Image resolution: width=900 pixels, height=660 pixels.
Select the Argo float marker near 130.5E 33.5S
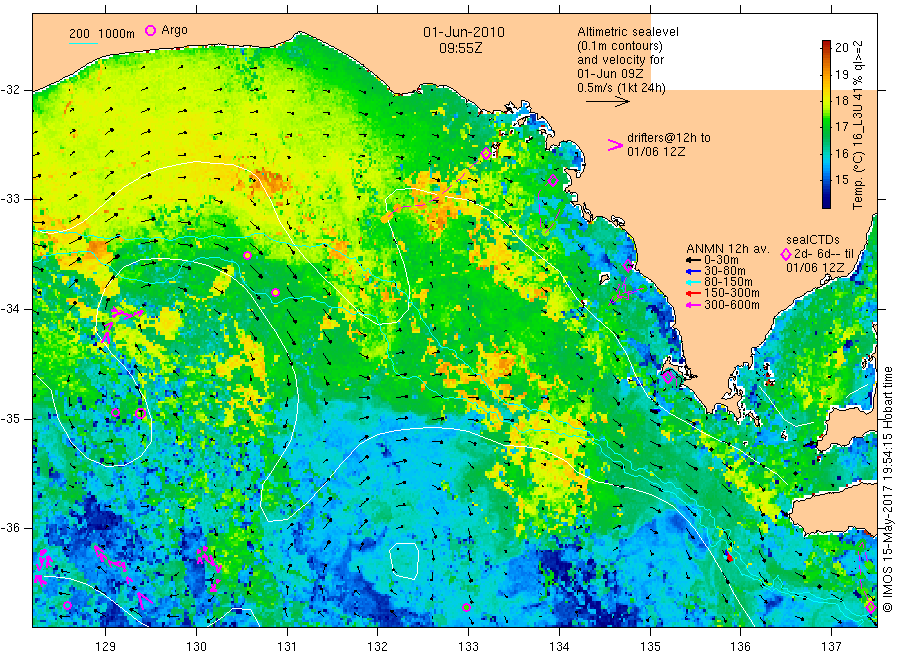[247, 255]
